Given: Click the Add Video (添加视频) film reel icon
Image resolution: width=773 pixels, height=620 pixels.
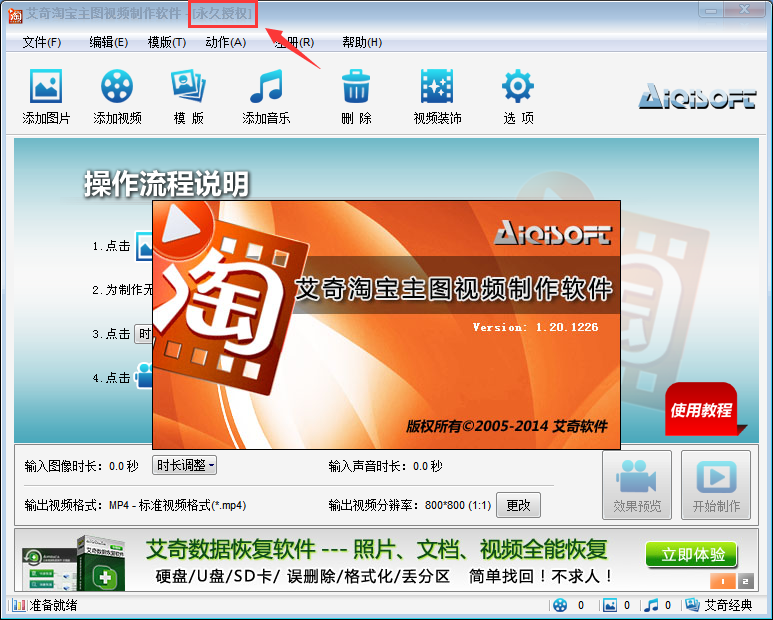Looking at the screenshot, I should tap(117, 86).
